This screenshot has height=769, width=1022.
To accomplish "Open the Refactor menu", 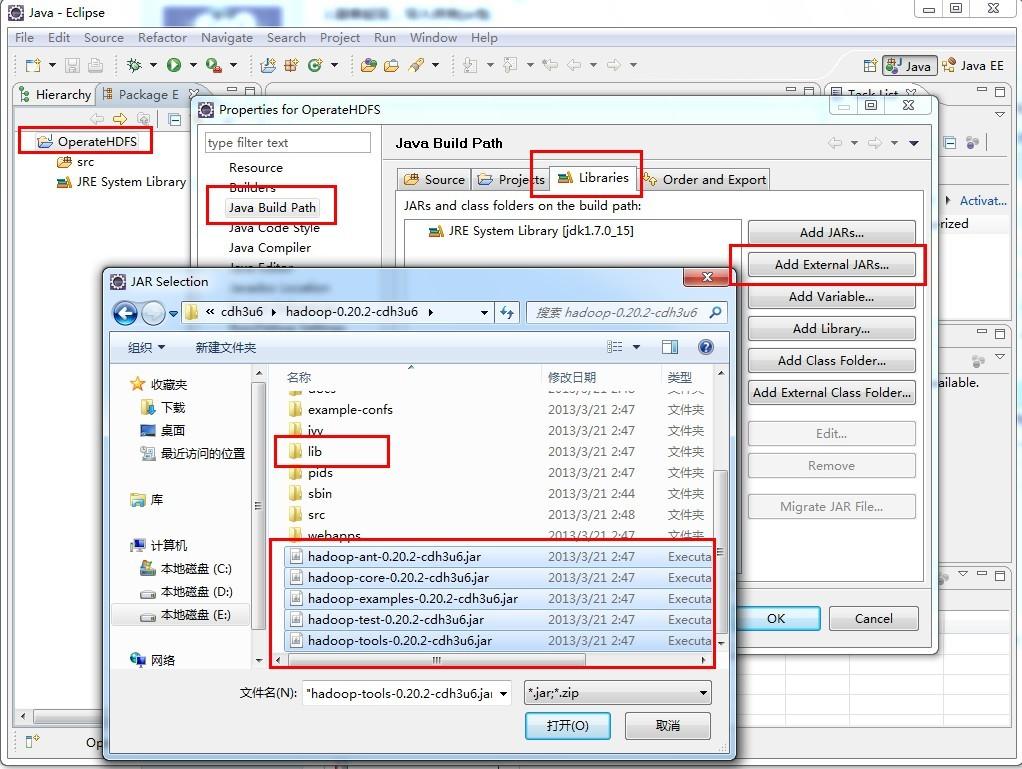I will [x=162, y=38].
